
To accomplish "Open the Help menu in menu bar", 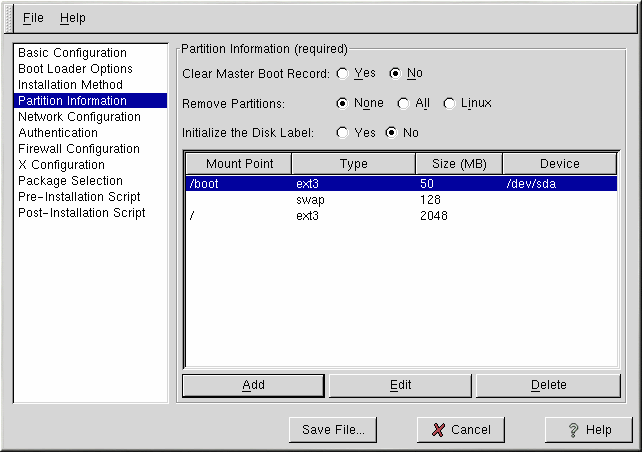I will pos(72,18).
